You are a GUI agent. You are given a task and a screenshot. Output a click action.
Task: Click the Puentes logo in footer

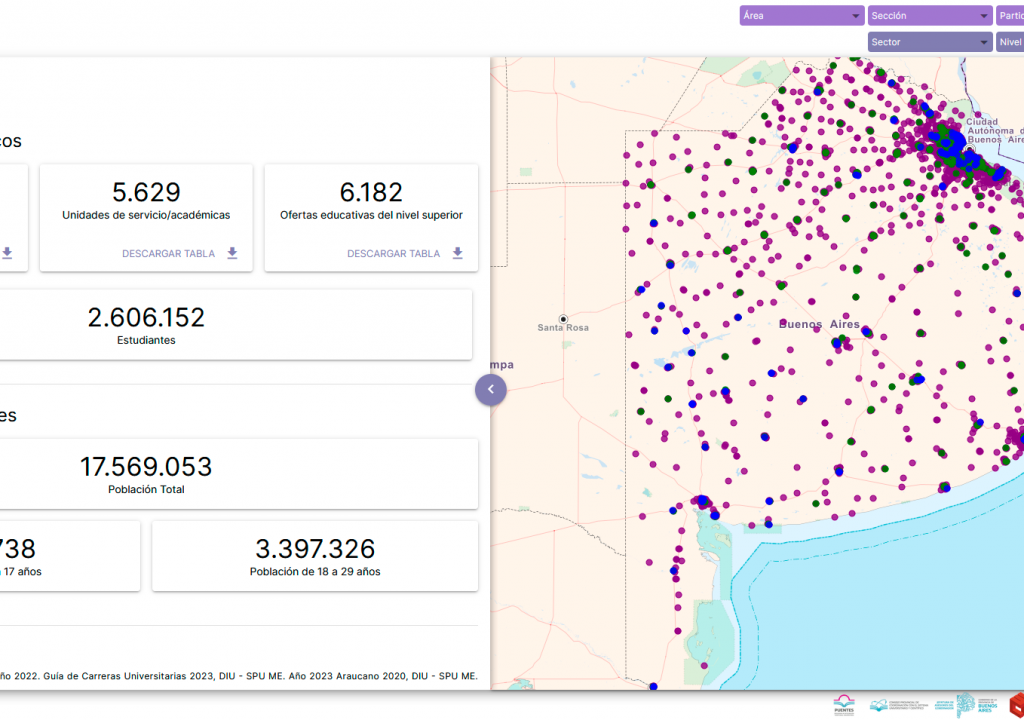844,705
